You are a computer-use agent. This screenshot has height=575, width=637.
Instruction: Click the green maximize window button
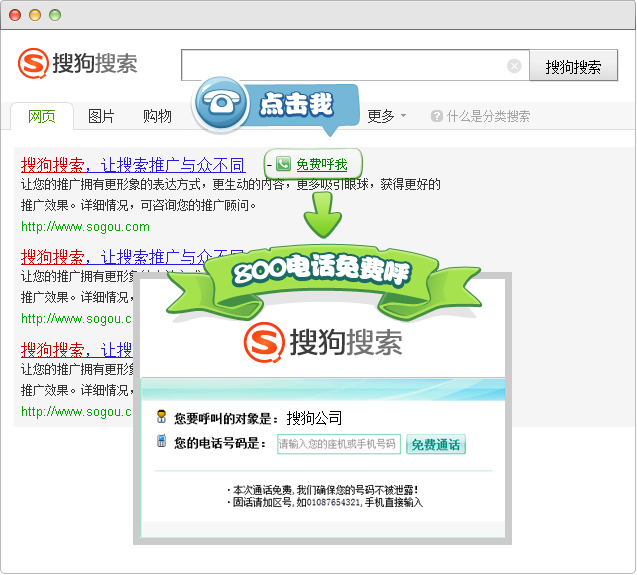(55, 15)
